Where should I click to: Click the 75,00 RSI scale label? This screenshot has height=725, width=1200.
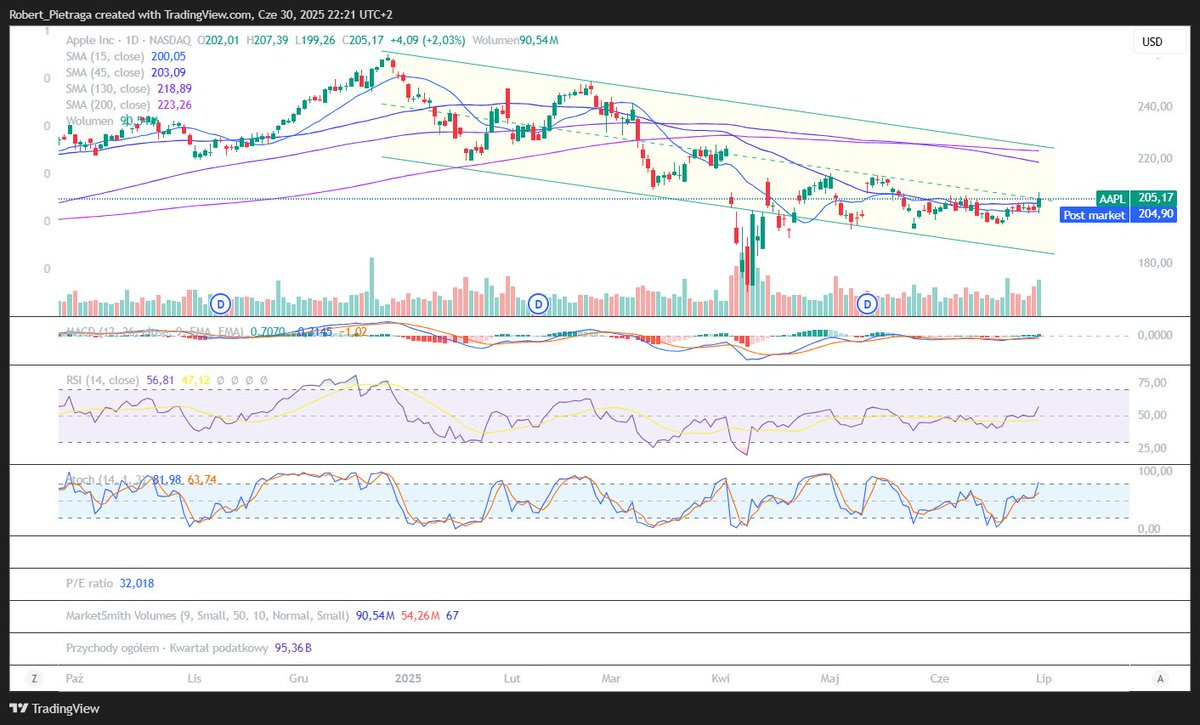pyautogui.click(x=1154, y=383)
